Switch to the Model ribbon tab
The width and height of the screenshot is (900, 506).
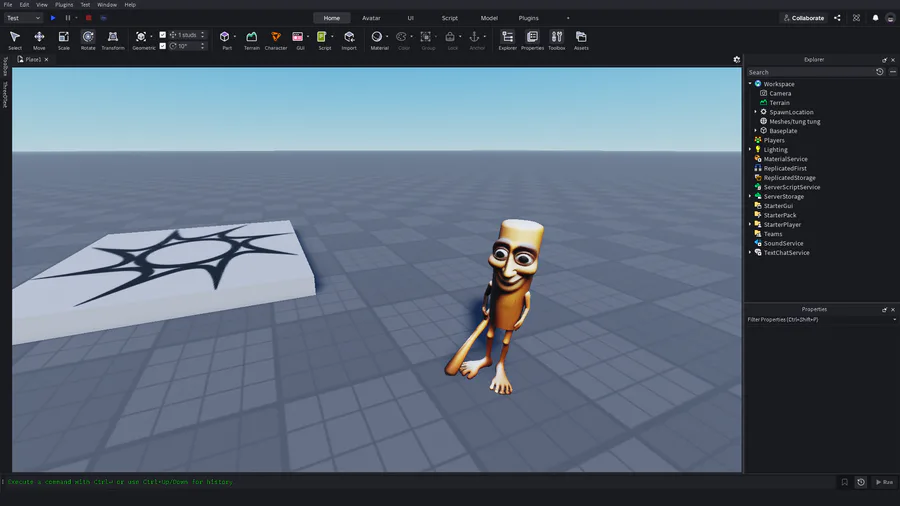tap(489, 18)
